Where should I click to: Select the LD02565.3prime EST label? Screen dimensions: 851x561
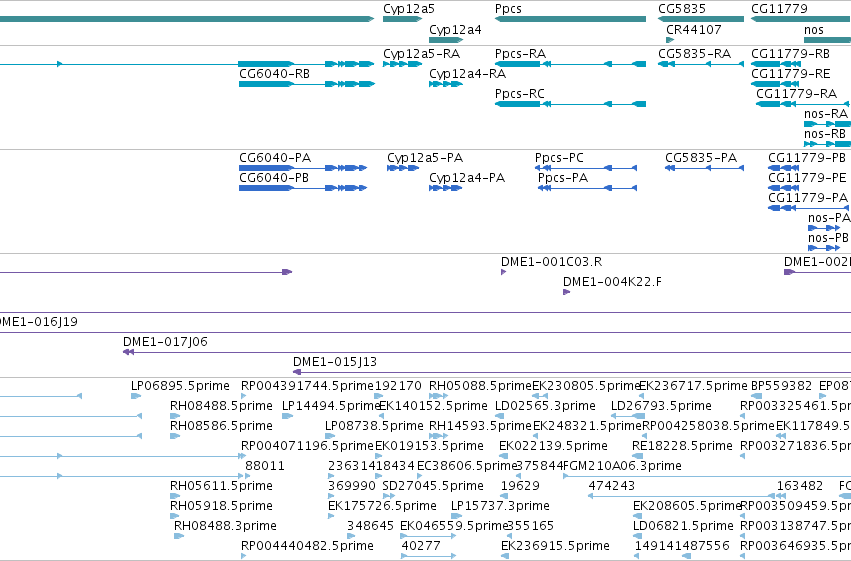click(x=545, y=406)
